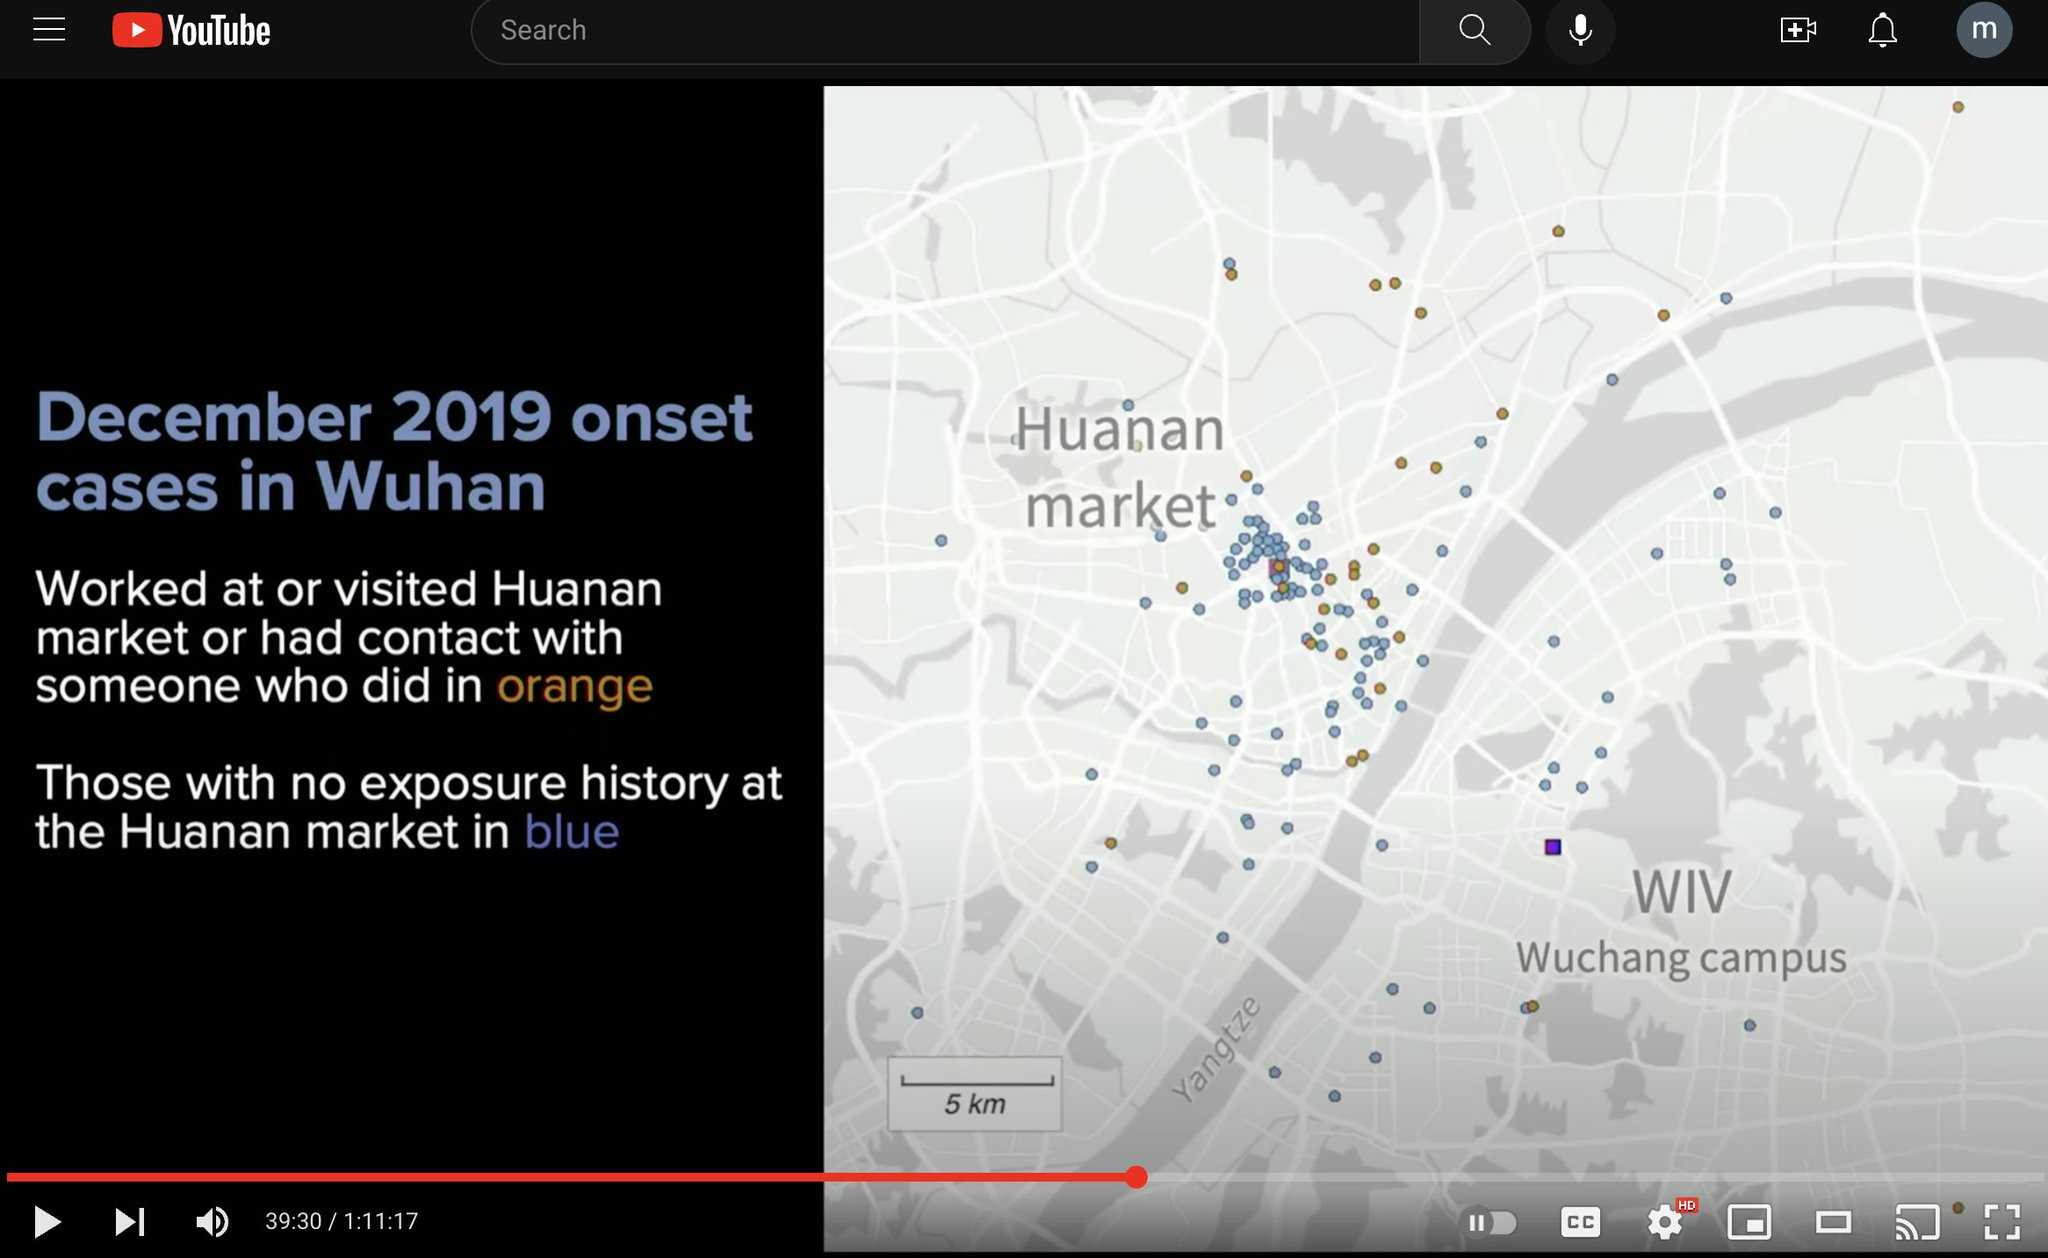Open the Create video camera icon
The height and width of the screenshot is (1258, 2048).
tap(1797, 30)
